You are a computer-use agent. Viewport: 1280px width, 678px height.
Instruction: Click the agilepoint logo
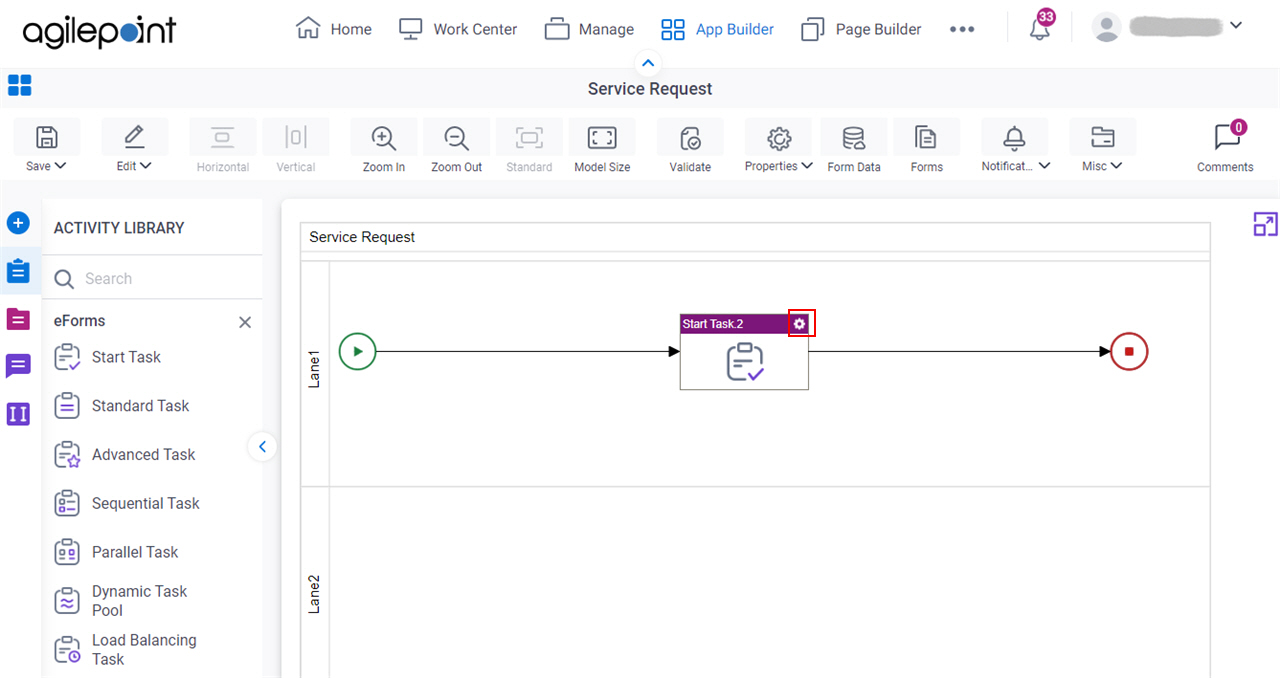click(99, 33)
